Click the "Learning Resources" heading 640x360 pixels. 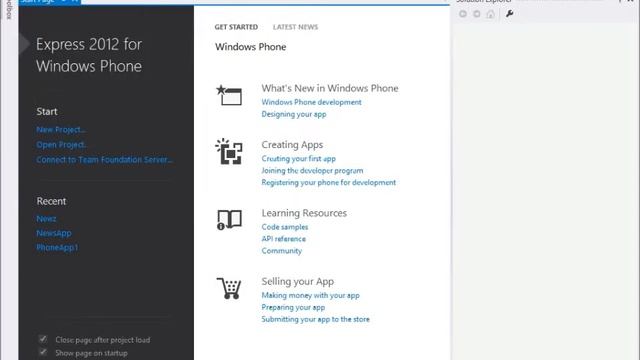pyautogui.click(x=304, y=213)
